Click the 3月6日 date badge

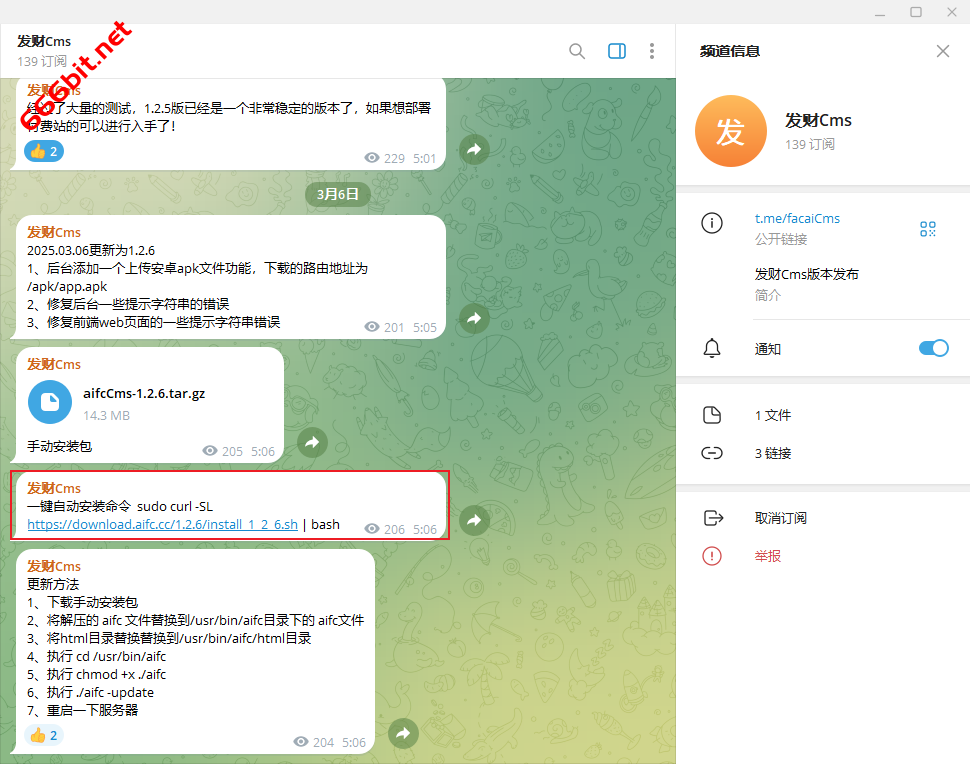pos(338,194)
